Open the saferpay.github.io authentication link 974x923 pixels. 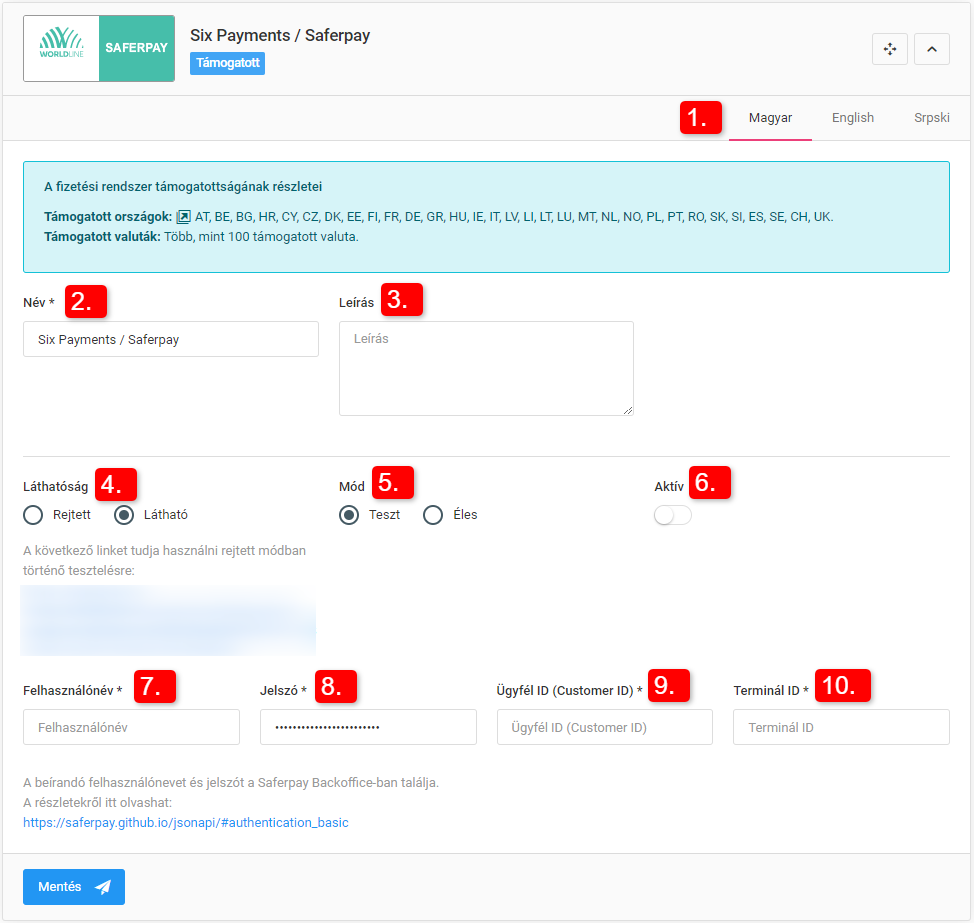(186, 823)
